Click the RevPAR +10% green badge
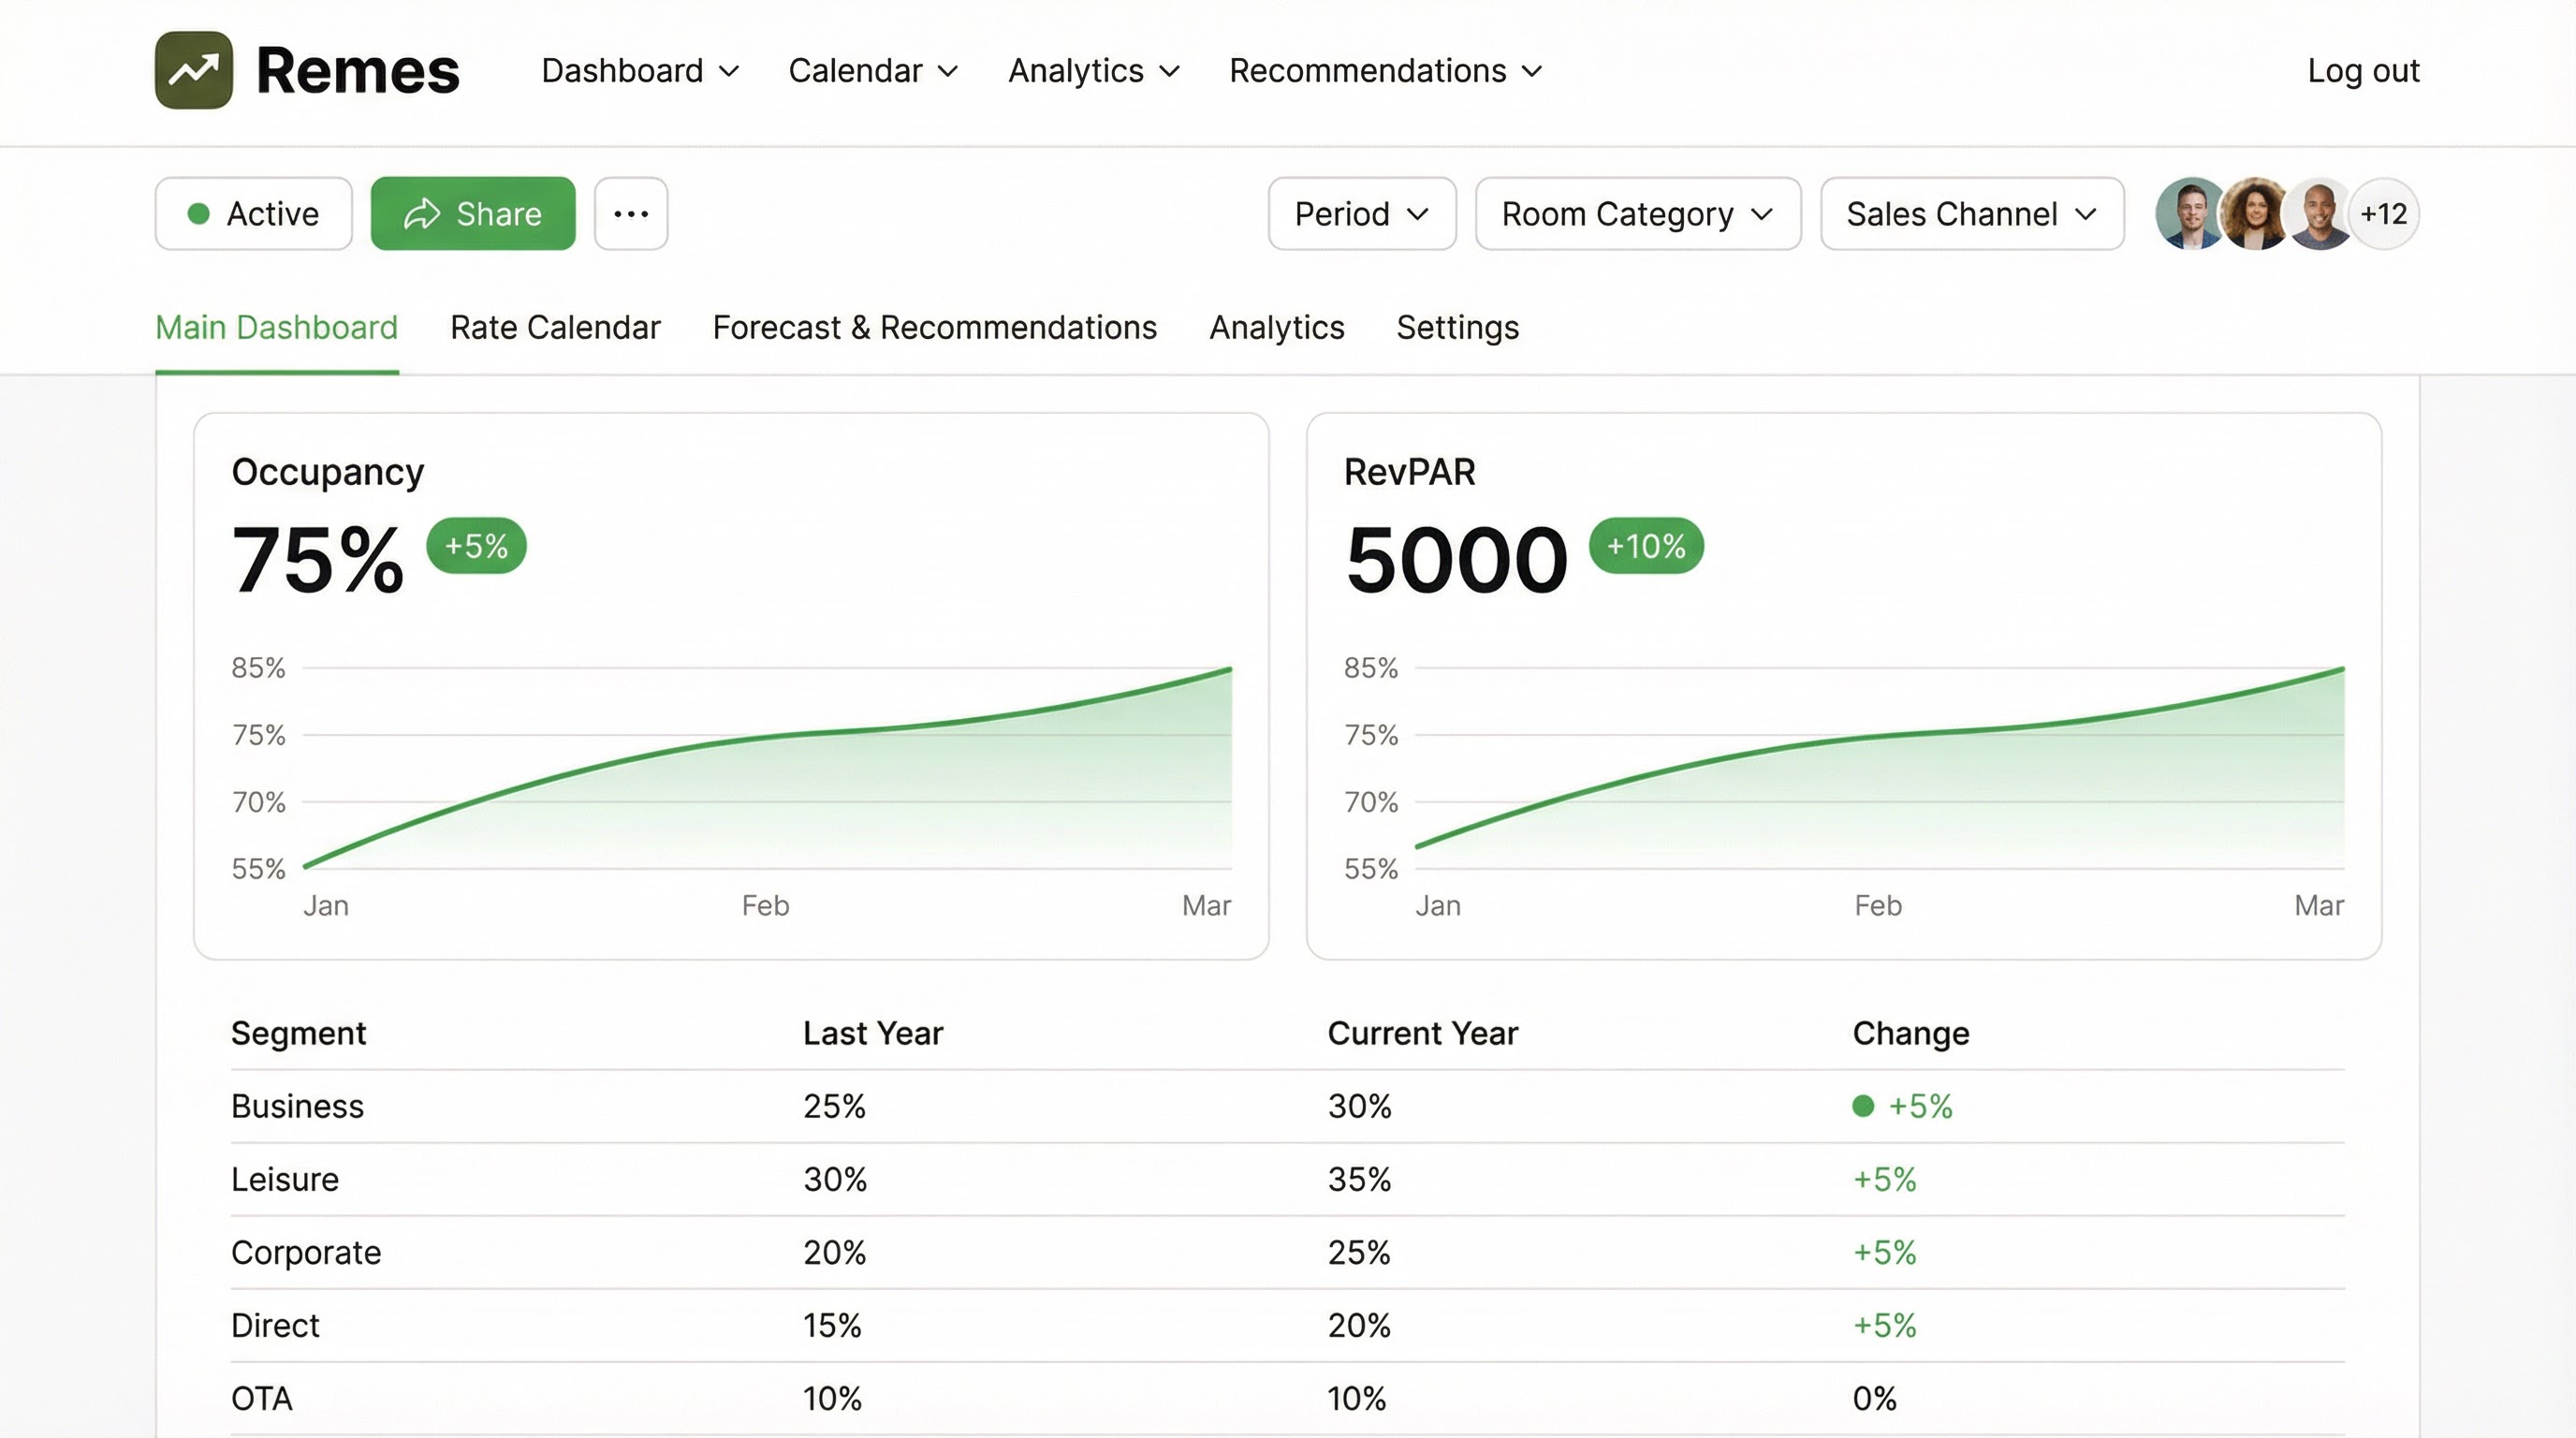Image resolution: width=2576 pixels, height=1438 pixels. click(x=1646, y=546)
